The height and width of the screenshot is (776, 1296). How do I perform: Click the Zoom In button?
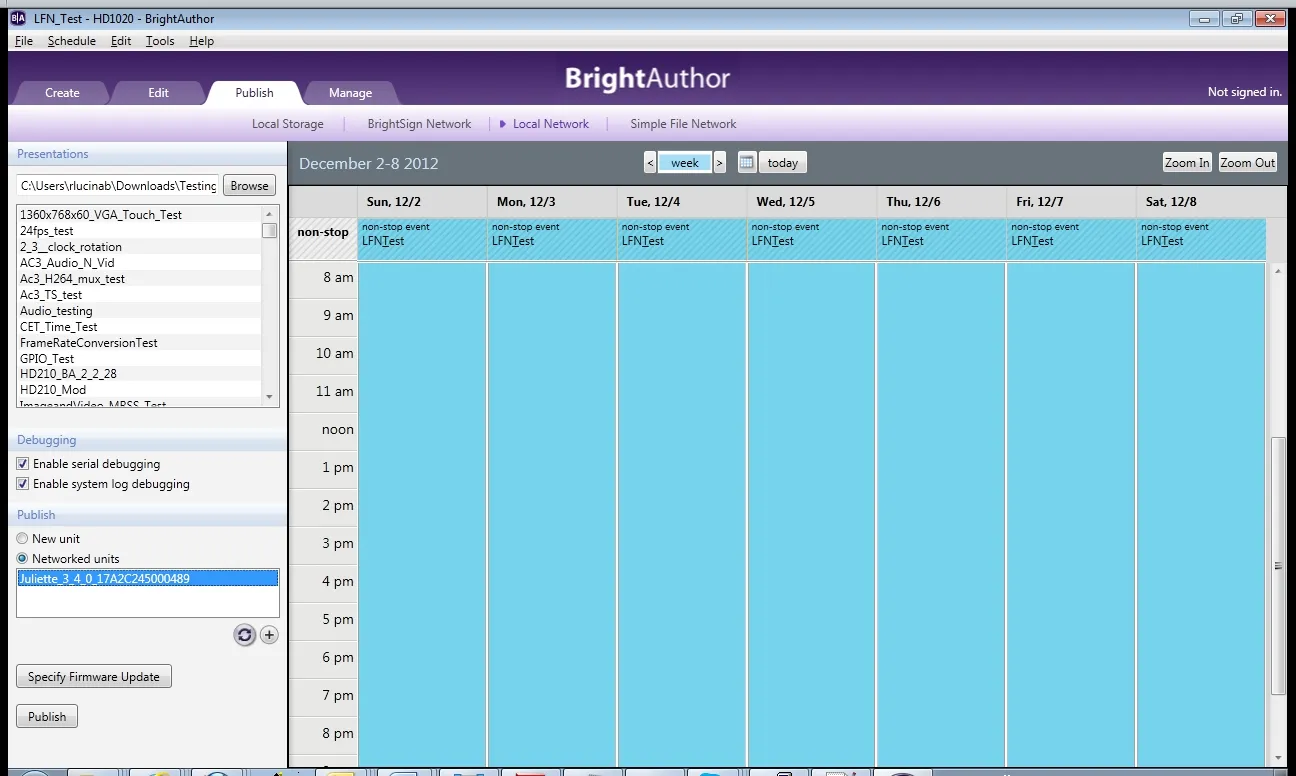(1187, 163)
